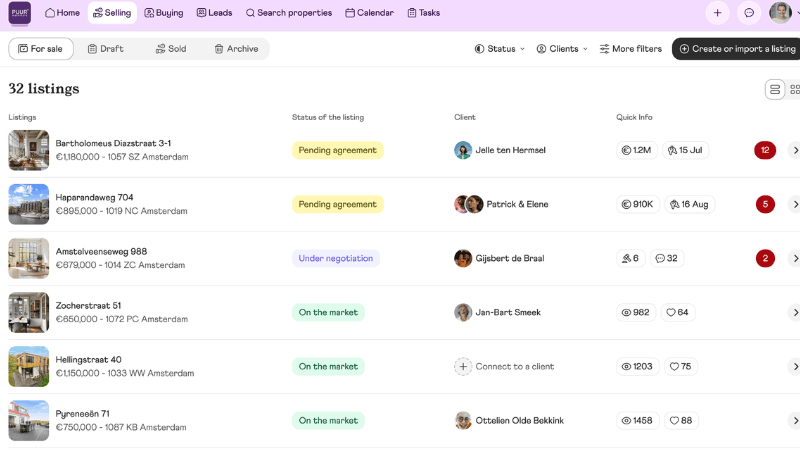Open the Selling tab
Image resolution: width=800 pixels, height=450 pixels.
click(112, 13)
